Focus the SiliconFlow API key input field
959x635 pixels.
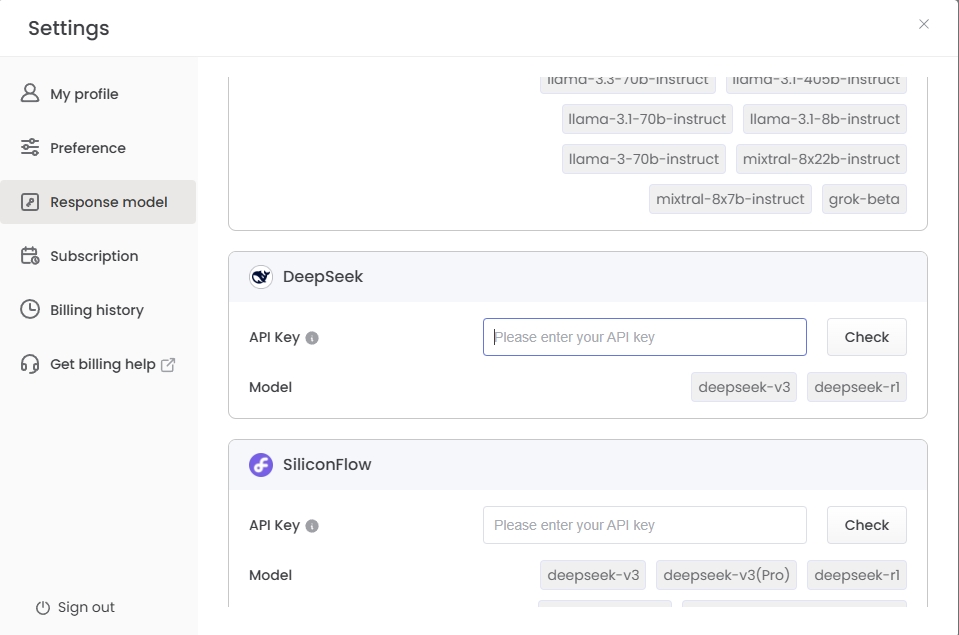point(644,525)
